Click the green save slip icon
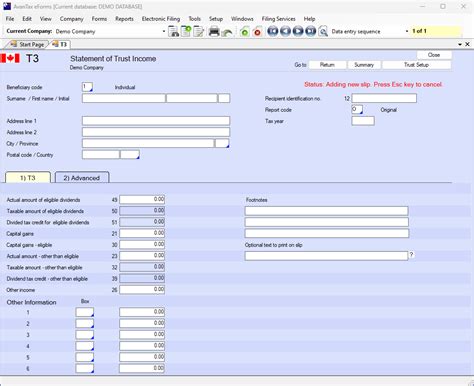Viewport: 474px width, 386px height. pyautogui.click(x=244, y=32)
